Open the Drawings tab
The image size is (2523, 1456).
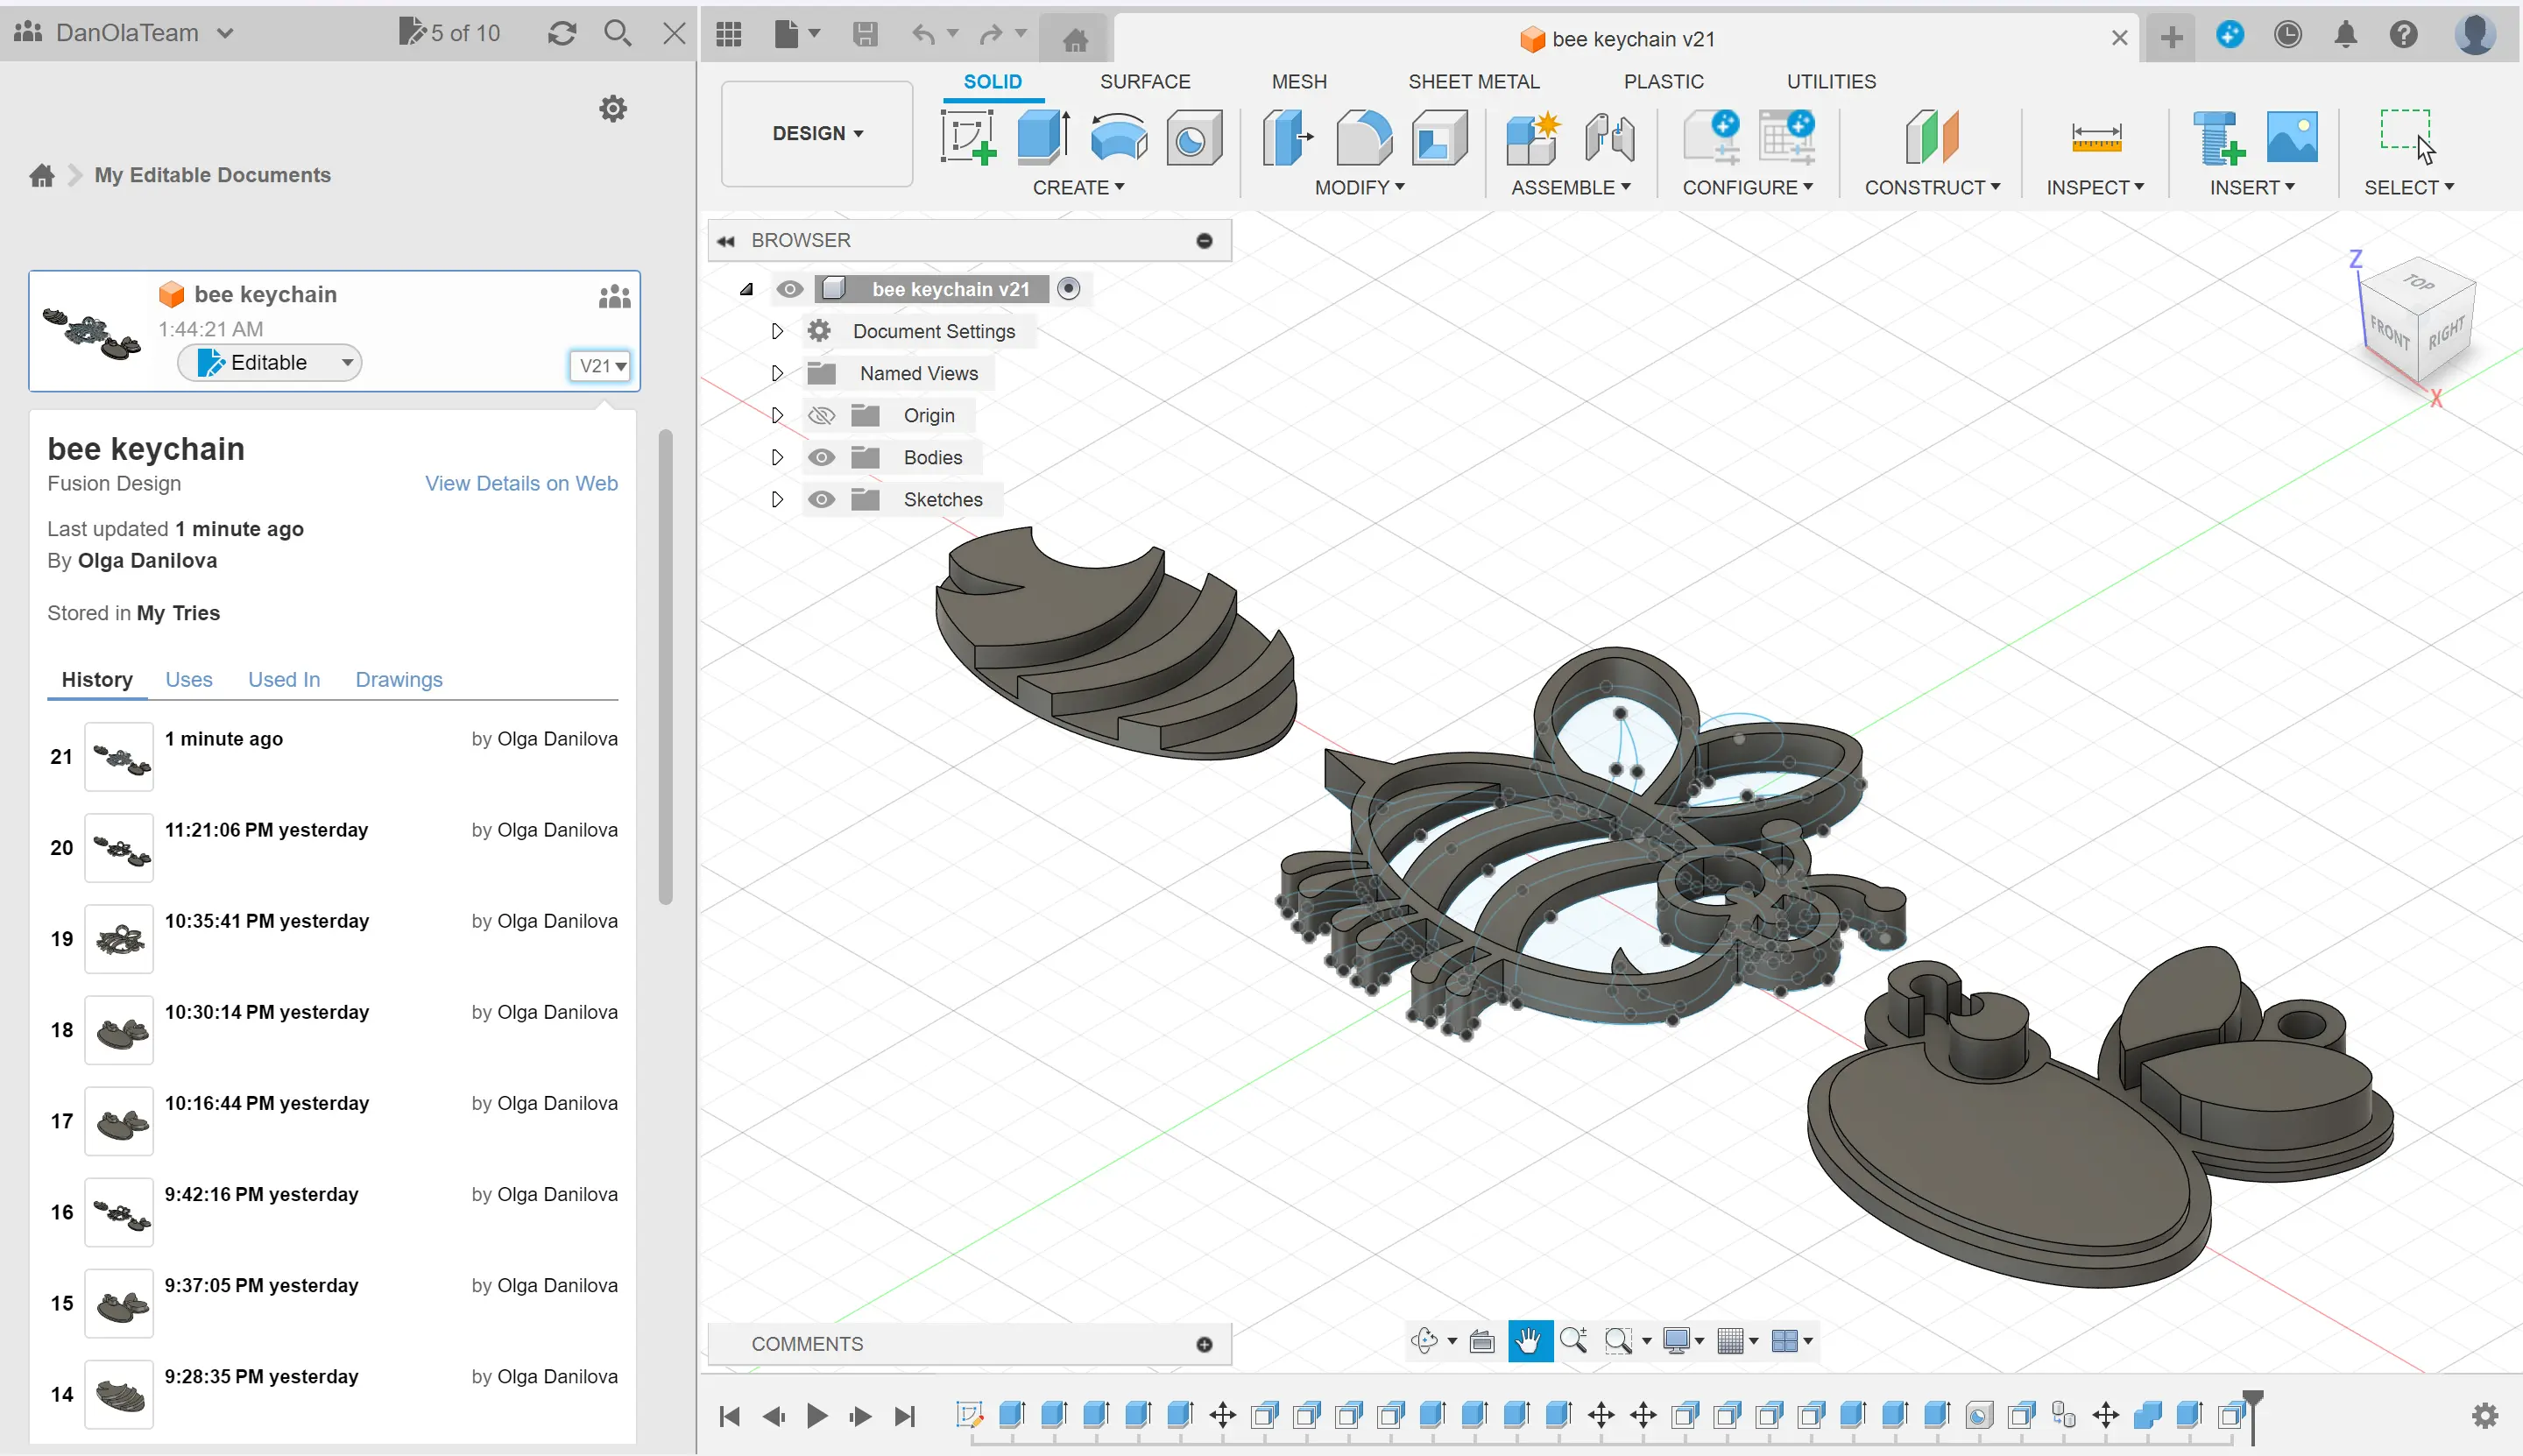coord(399,679)
